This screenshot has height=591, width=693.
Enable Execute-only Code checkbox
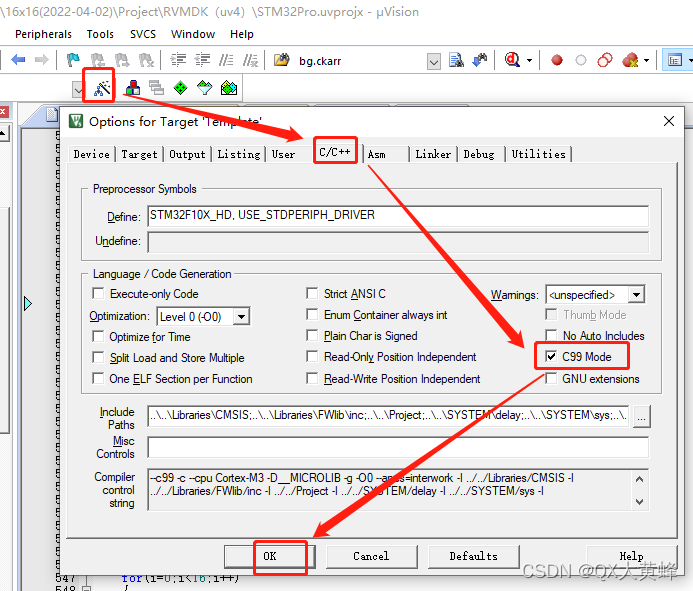[x=98, y=294]
